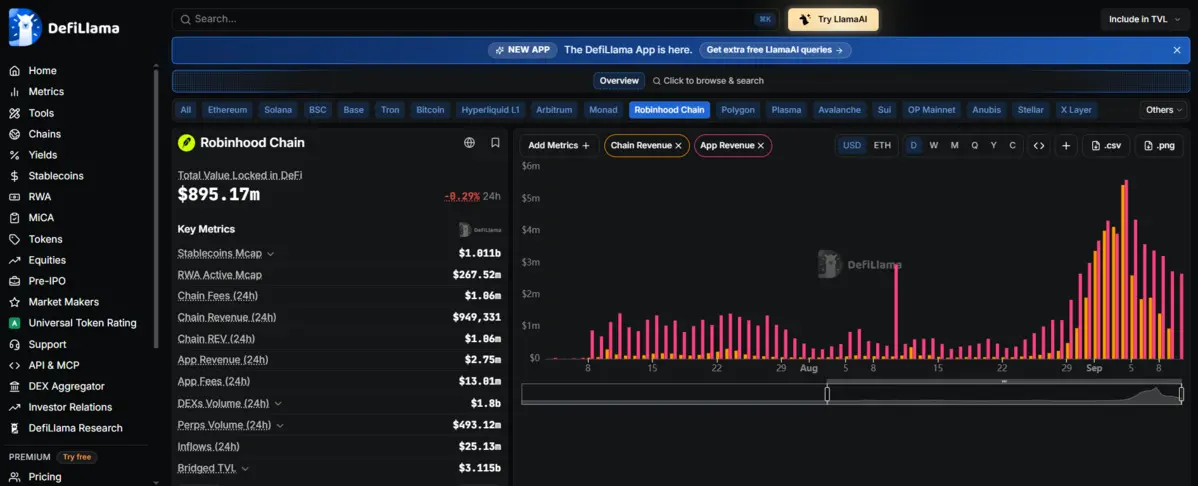Select cumulative C option

[x=1012, y=145]
